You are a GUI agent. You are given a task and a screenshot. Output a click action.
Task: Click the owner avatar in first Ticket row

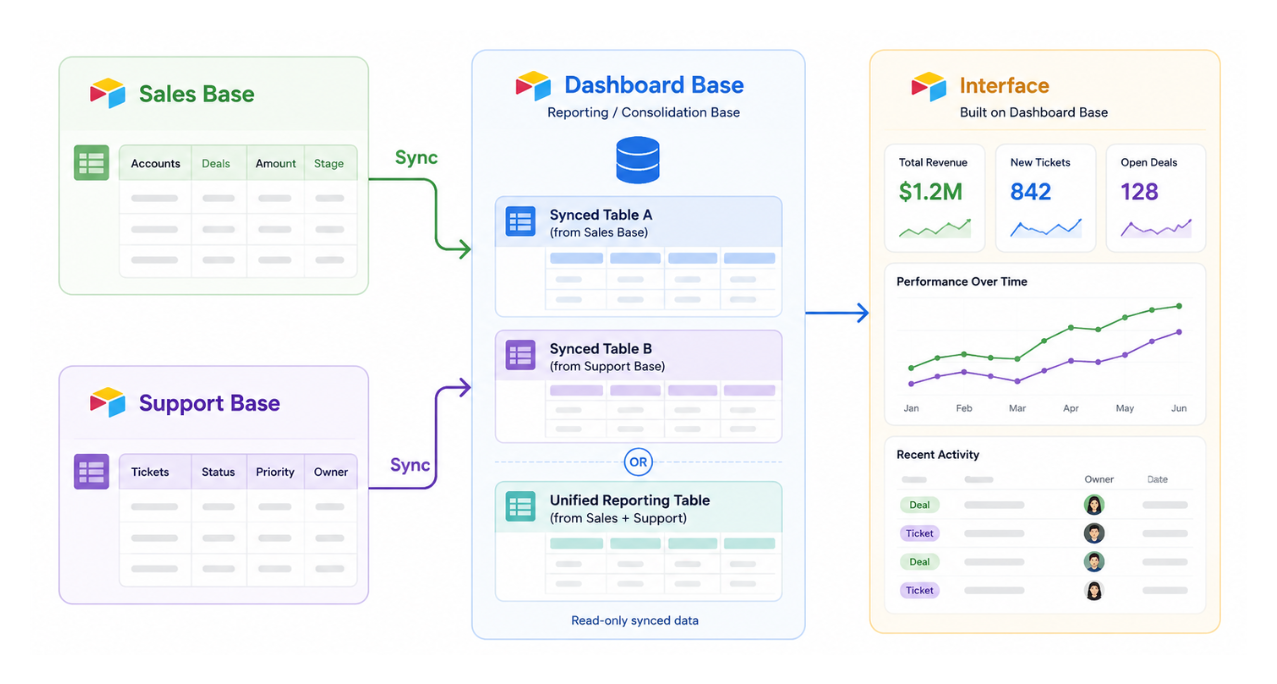1094,533
